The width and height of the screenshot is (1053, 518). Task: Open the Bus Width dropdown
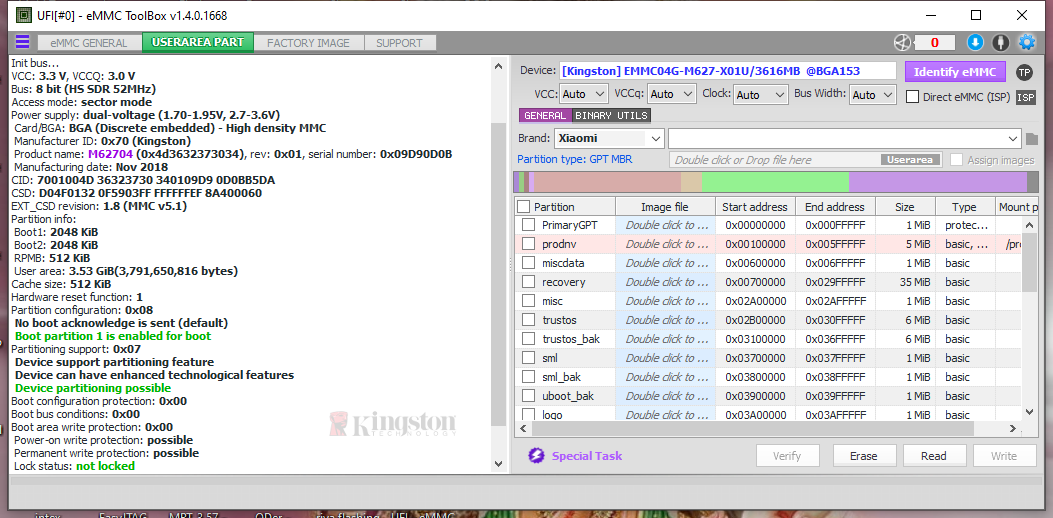point(873,95)
